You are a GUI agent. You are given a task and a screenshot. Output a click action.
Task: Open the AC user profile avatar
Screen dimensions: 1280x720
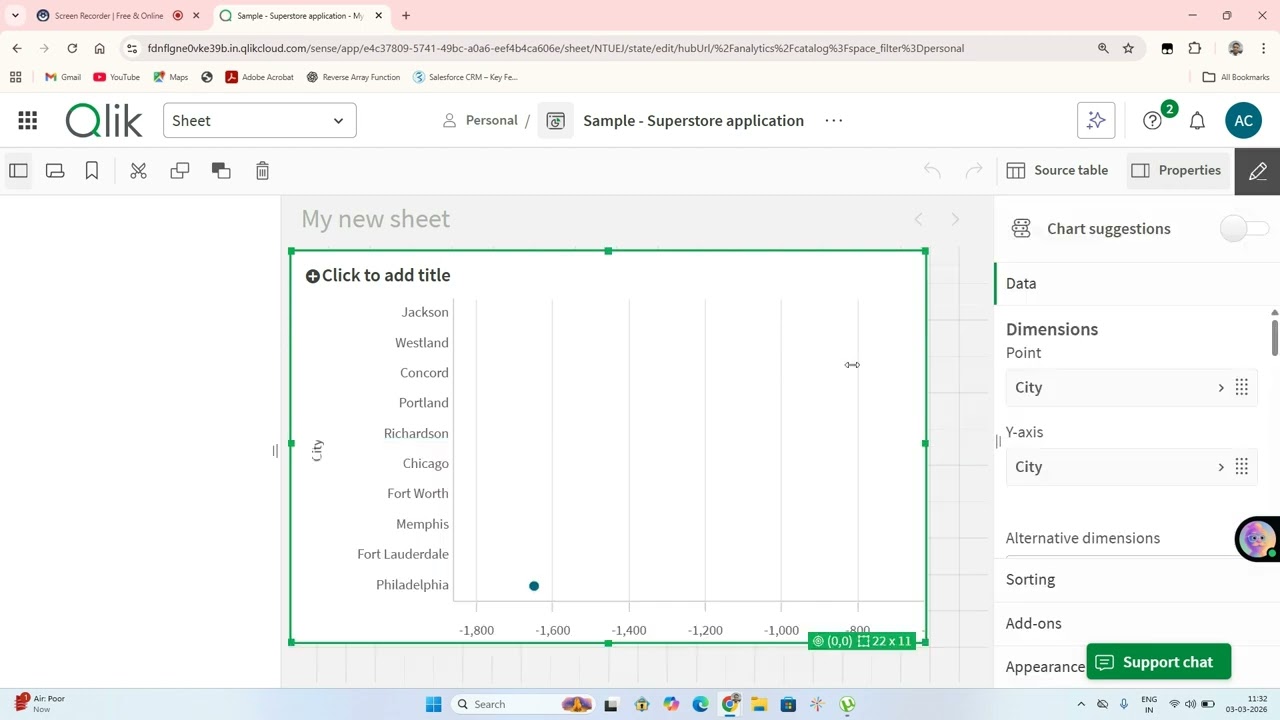[1243, 121]
